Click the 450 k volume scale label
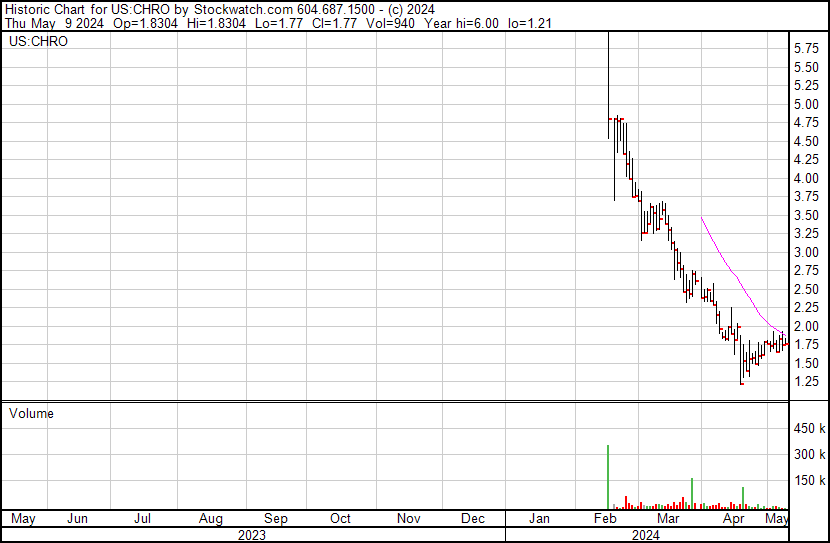Image resolution: width=830 pixels, height=543 pixels. click(809, 428)
